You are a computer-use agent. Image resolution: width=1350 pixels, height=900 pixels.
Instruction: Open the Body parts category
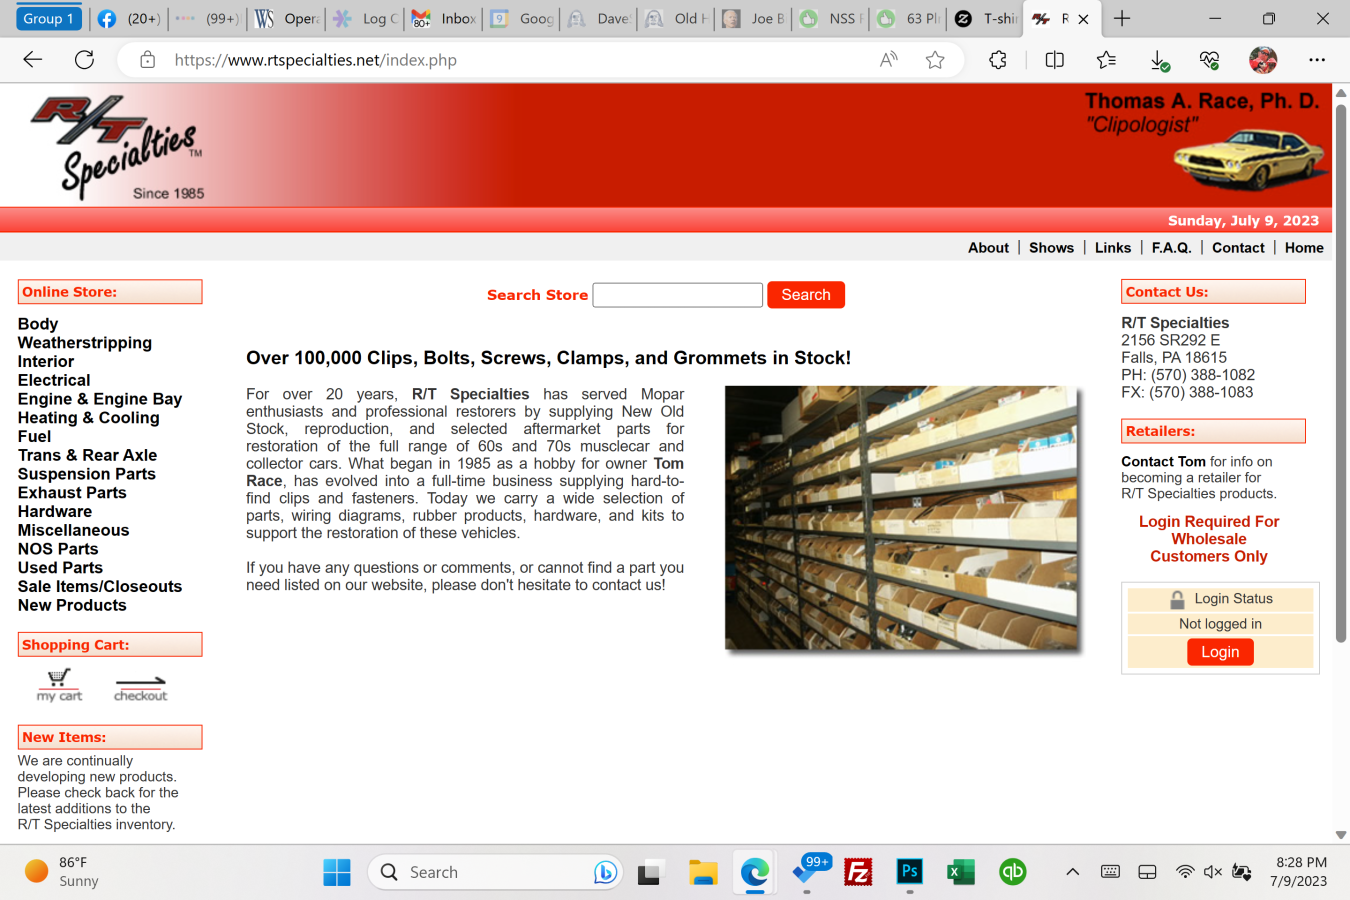point(38,324)
